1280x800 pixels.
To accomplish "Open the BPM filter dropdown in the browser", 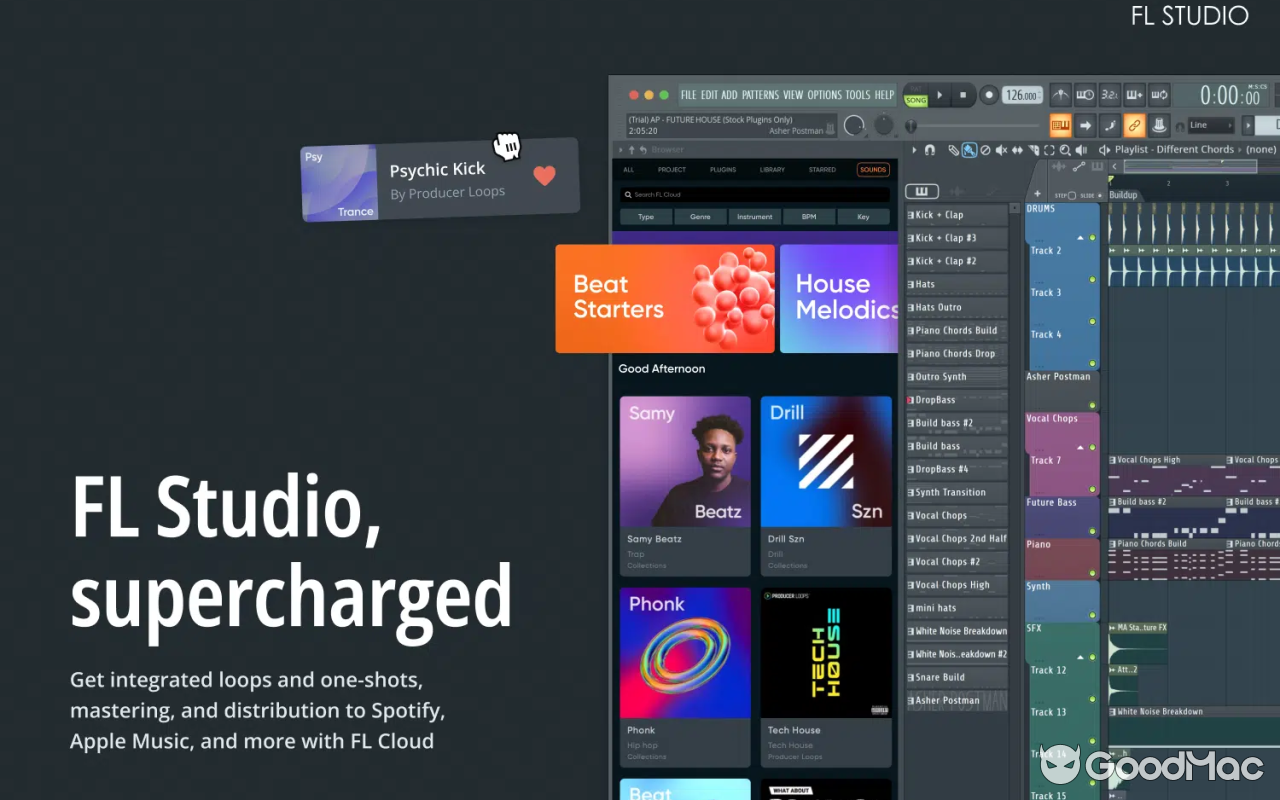I will click(x=808, y=216).
